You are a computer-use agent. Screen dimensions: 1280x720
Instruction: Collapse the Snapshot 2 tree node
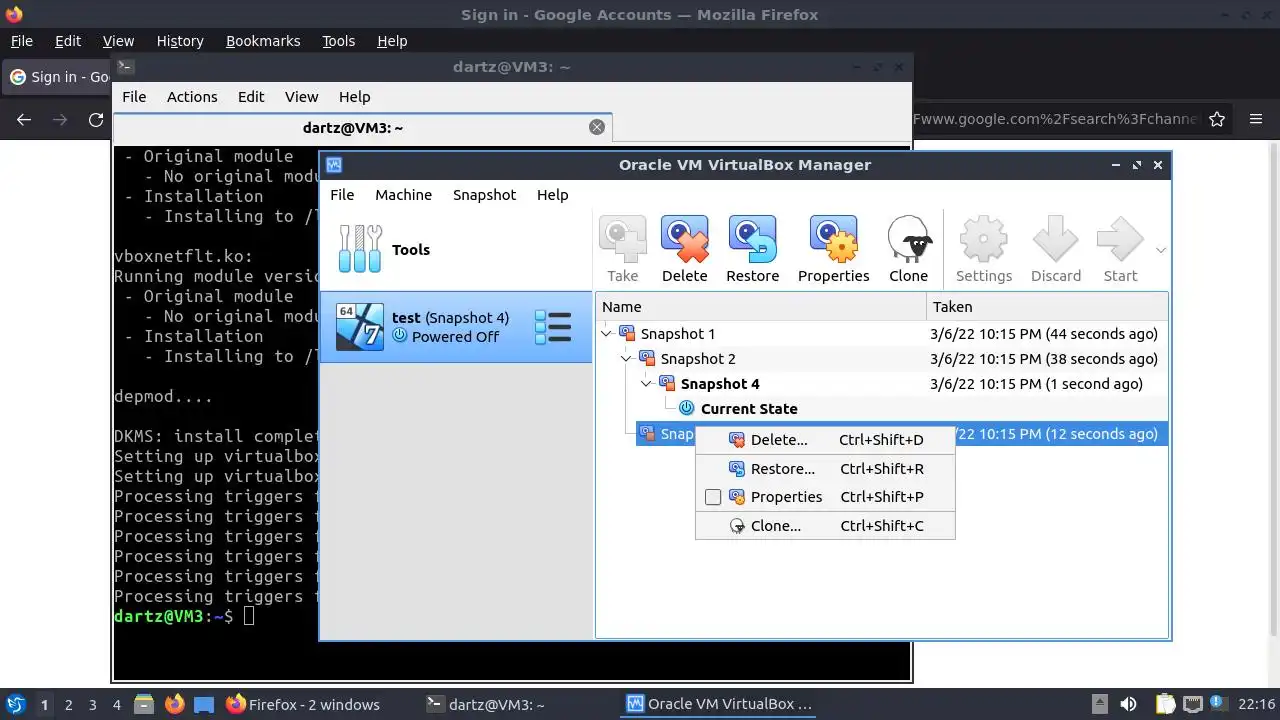pyautogui.click(x=626, y=359)
